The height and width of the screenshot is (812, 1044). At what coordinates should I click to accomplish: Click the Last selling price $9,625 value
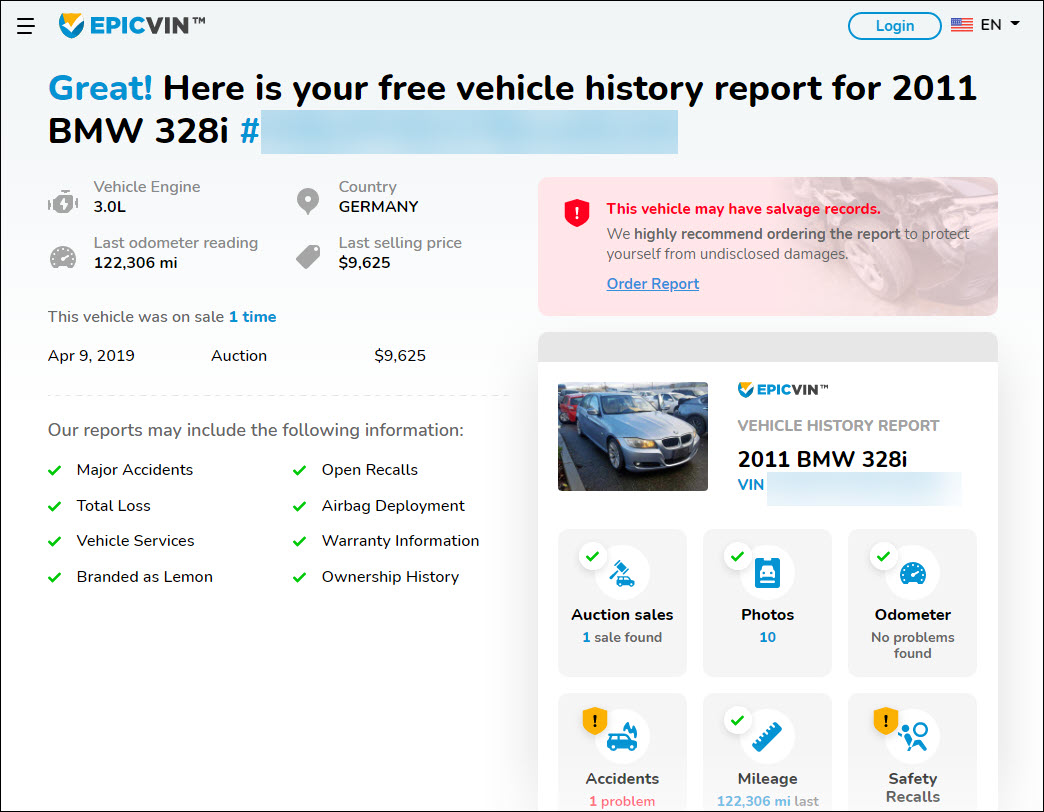pos(364,263)
